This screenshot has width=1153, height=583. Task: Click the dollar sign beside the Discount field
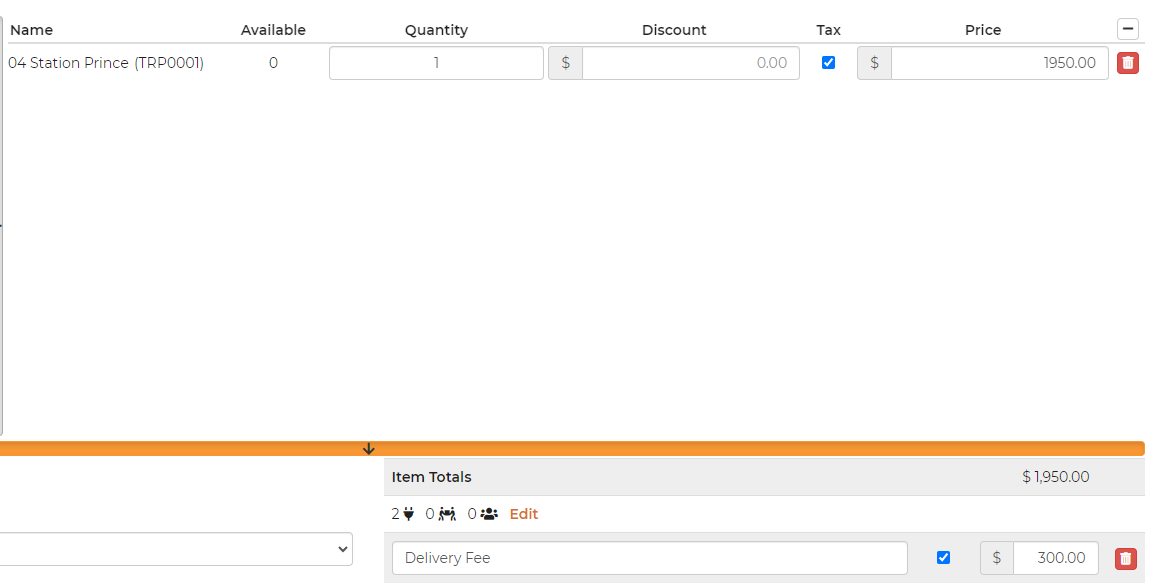[x=565, y=63]
